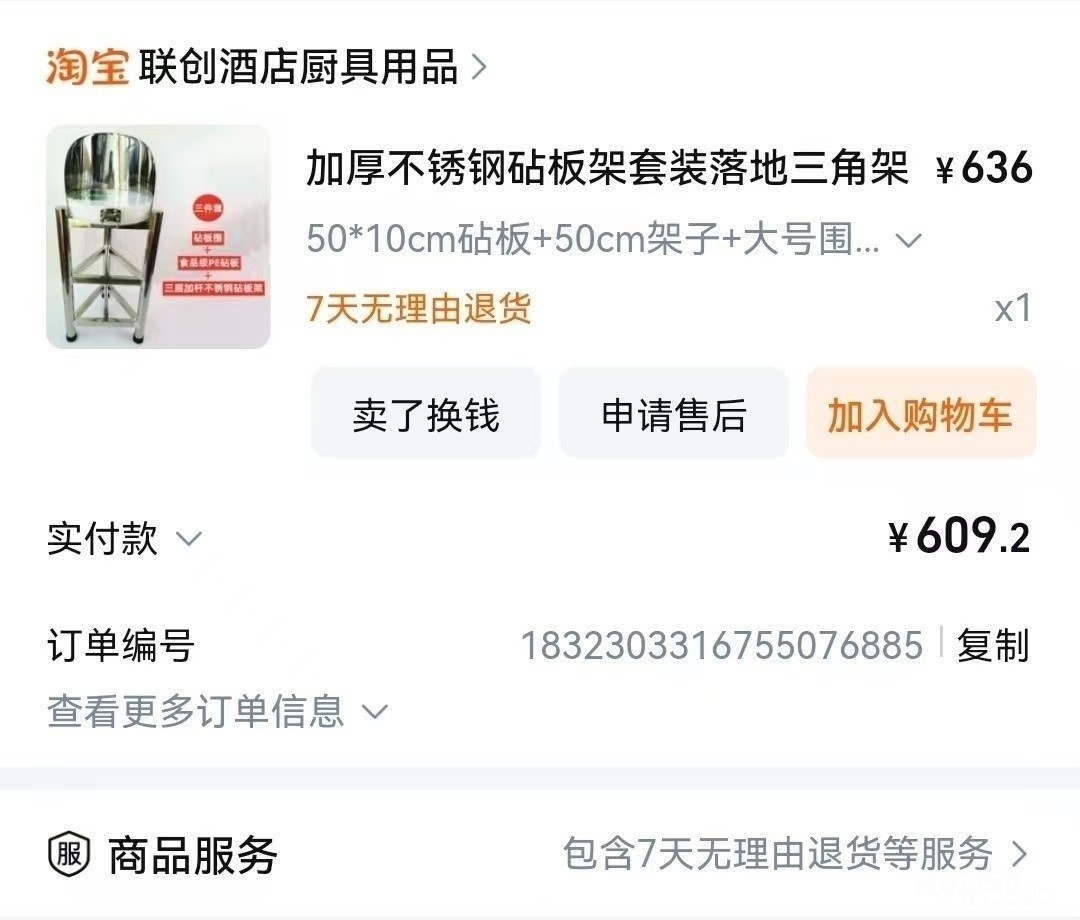Image resolution: width=1080 pixels, height=920 pixels.
Task: Tap the 实付款 label
Action: (x=103, y=539)
